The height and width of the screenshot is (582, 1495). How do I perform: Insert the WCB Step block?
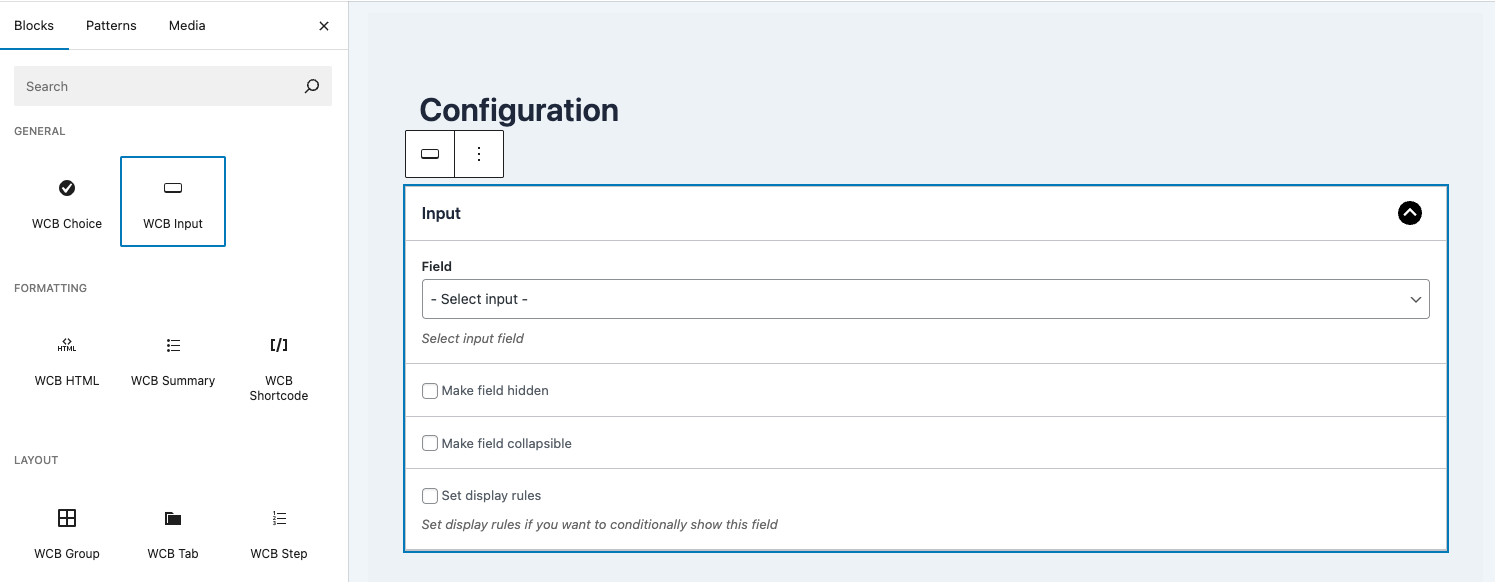279,532
